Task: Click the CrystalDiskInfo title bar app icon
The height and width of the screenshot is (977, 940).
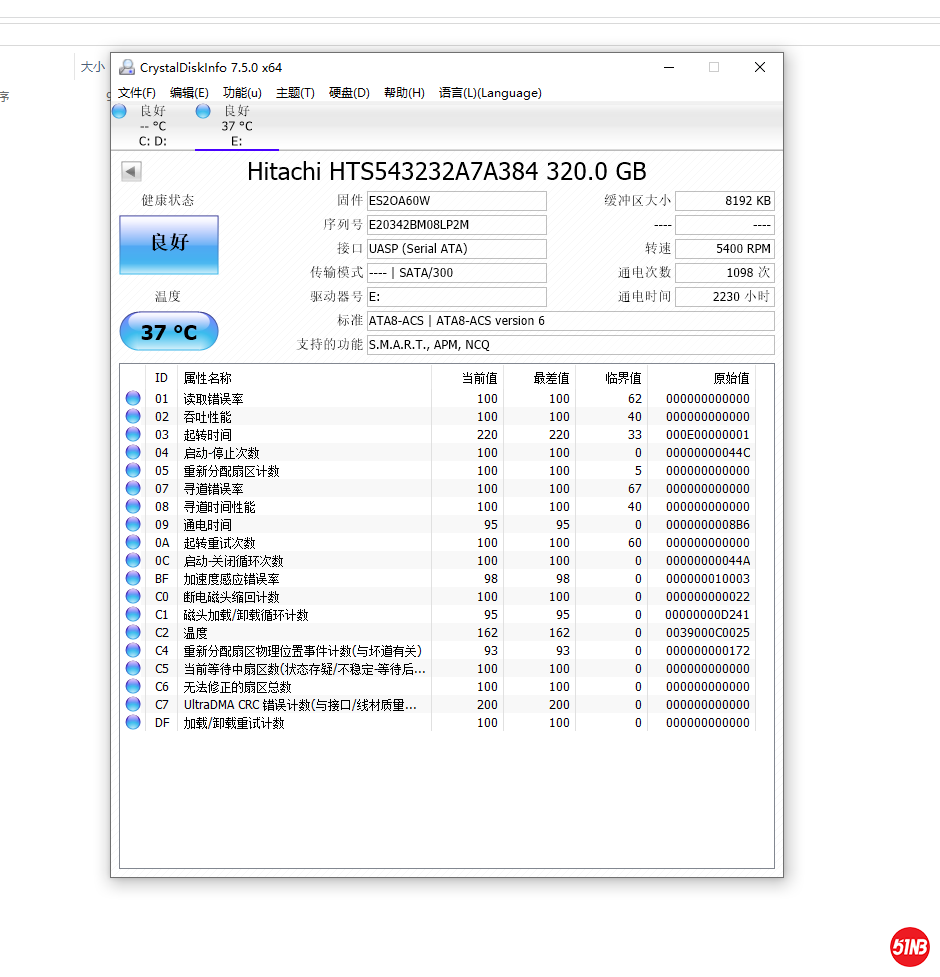Action: tap(127, 68)
